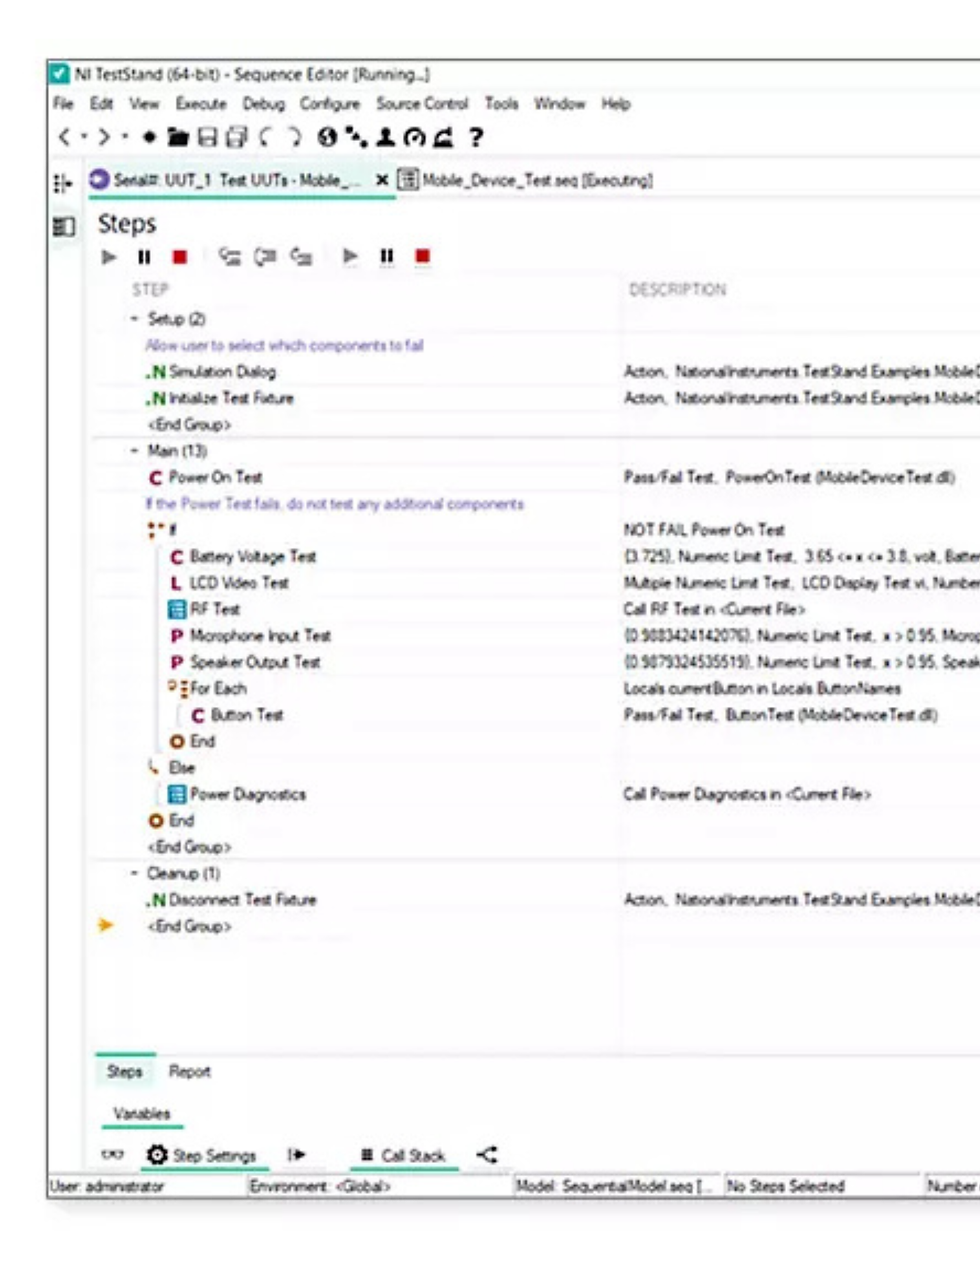The image size is (980, 1269).
Task: Collapse the Cleanup (1) step group
Action: click(x=134, y=873)
